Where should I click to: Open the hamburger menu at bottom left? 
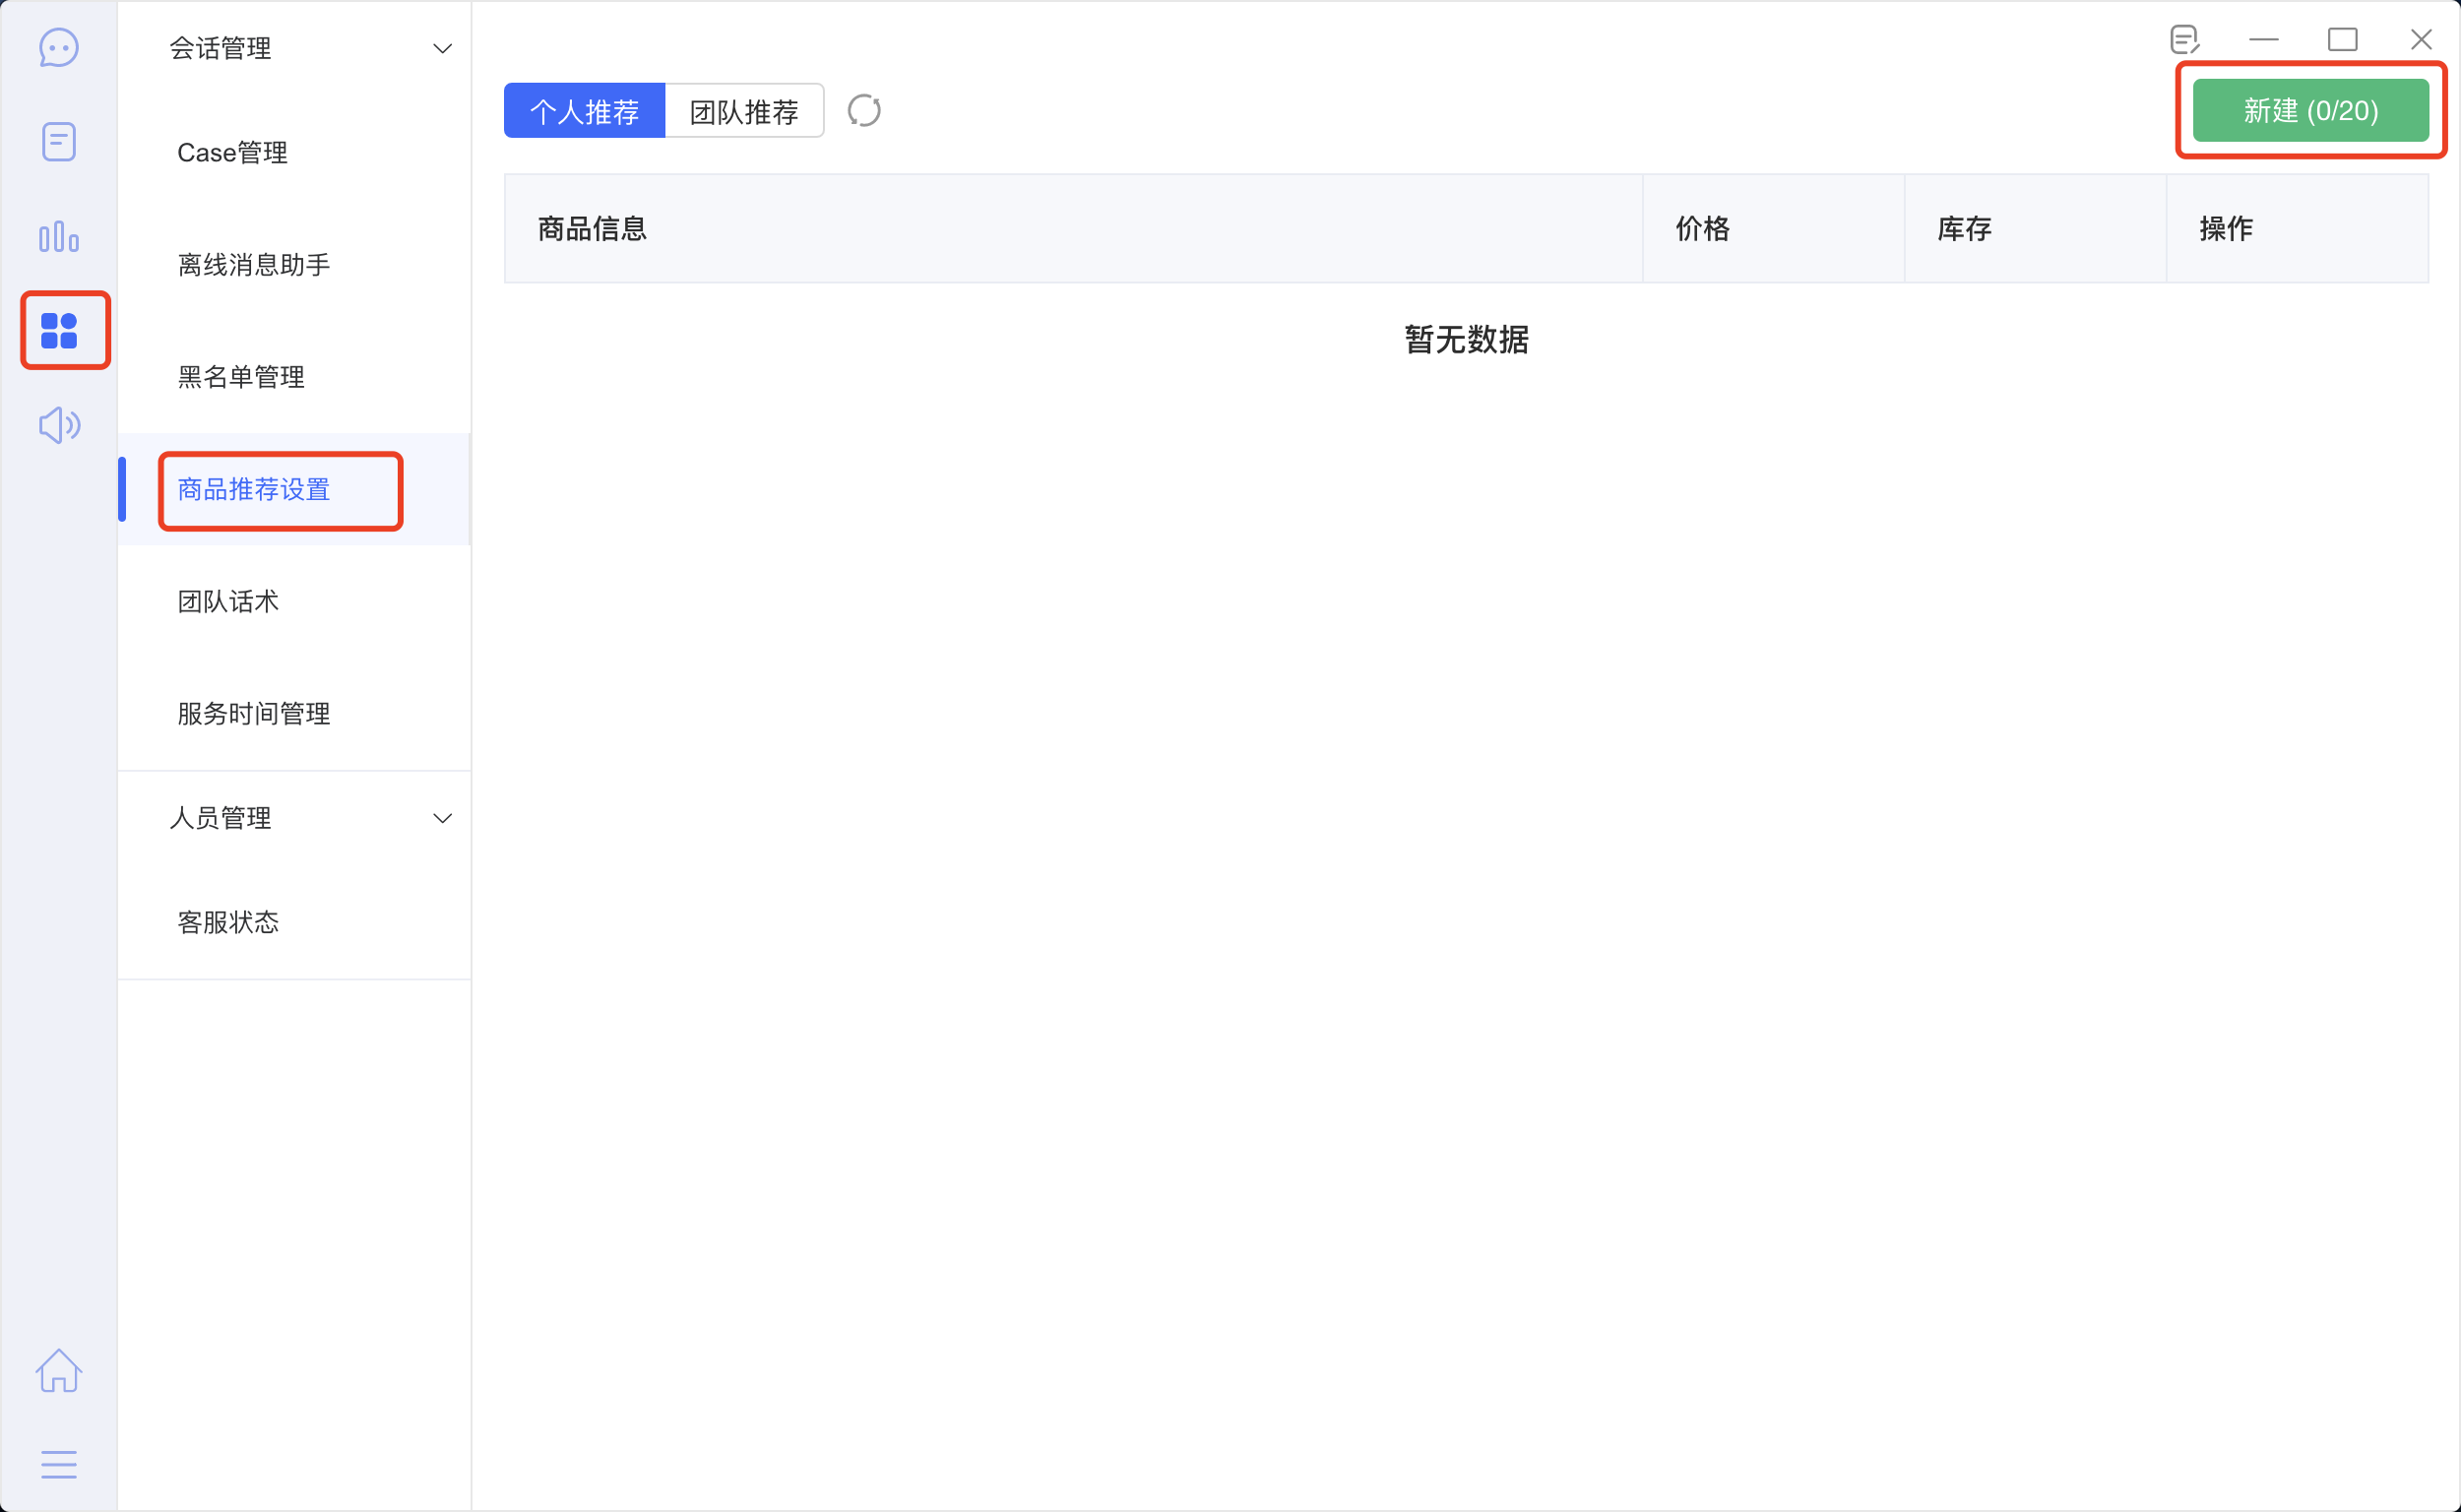[58, 1464]
